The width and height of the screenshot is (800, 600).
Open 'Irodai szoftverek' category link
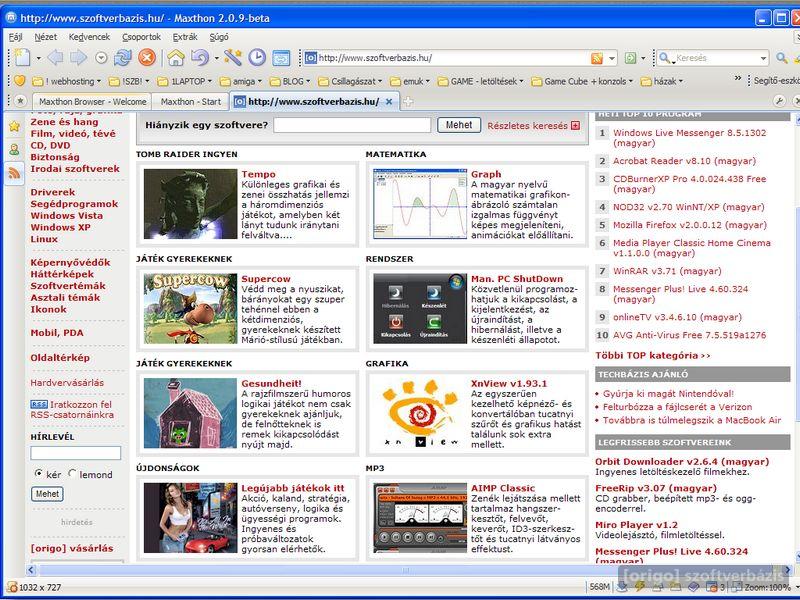coord(75,168)
